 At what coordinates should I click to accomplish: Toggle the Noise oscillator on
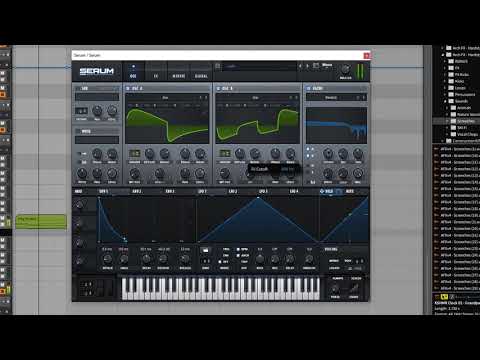(x=78, y=131)
